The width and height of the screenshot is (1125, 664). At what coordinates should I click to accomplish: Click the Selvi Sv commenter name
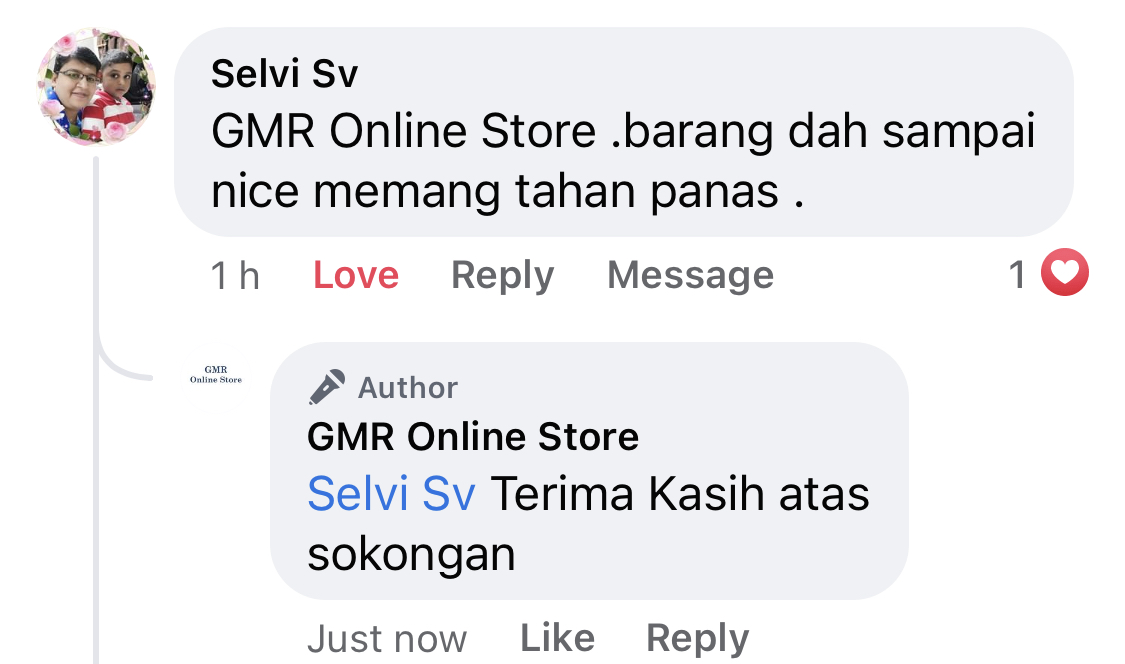click(x=284, y=74)
